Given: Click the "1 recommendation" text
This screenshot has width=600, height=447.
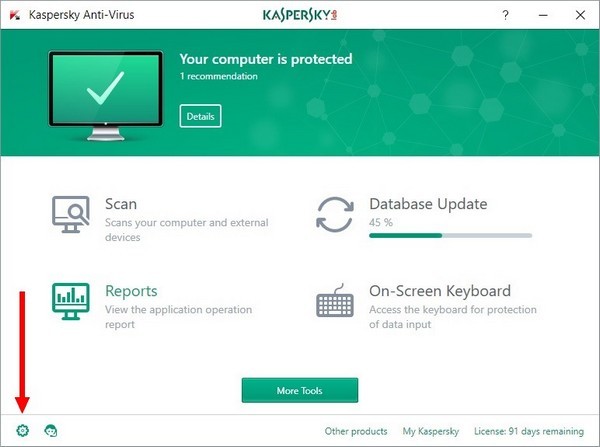Looking at the screenshot, I should 218,76.
